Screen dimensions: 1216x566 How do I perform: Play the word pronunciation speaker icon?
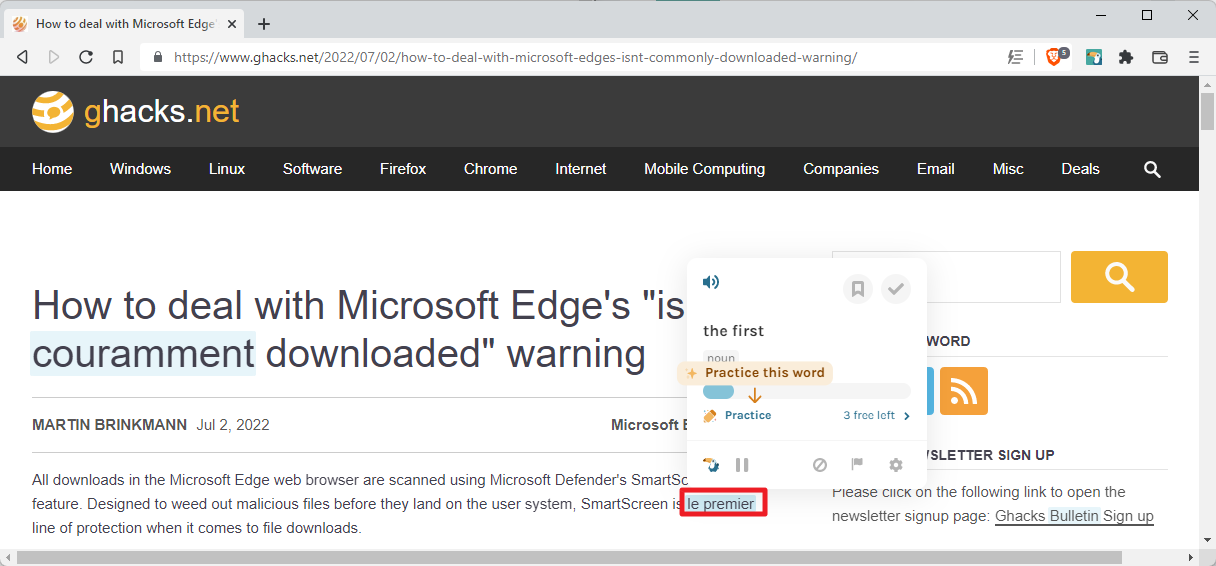pos(711,283)
